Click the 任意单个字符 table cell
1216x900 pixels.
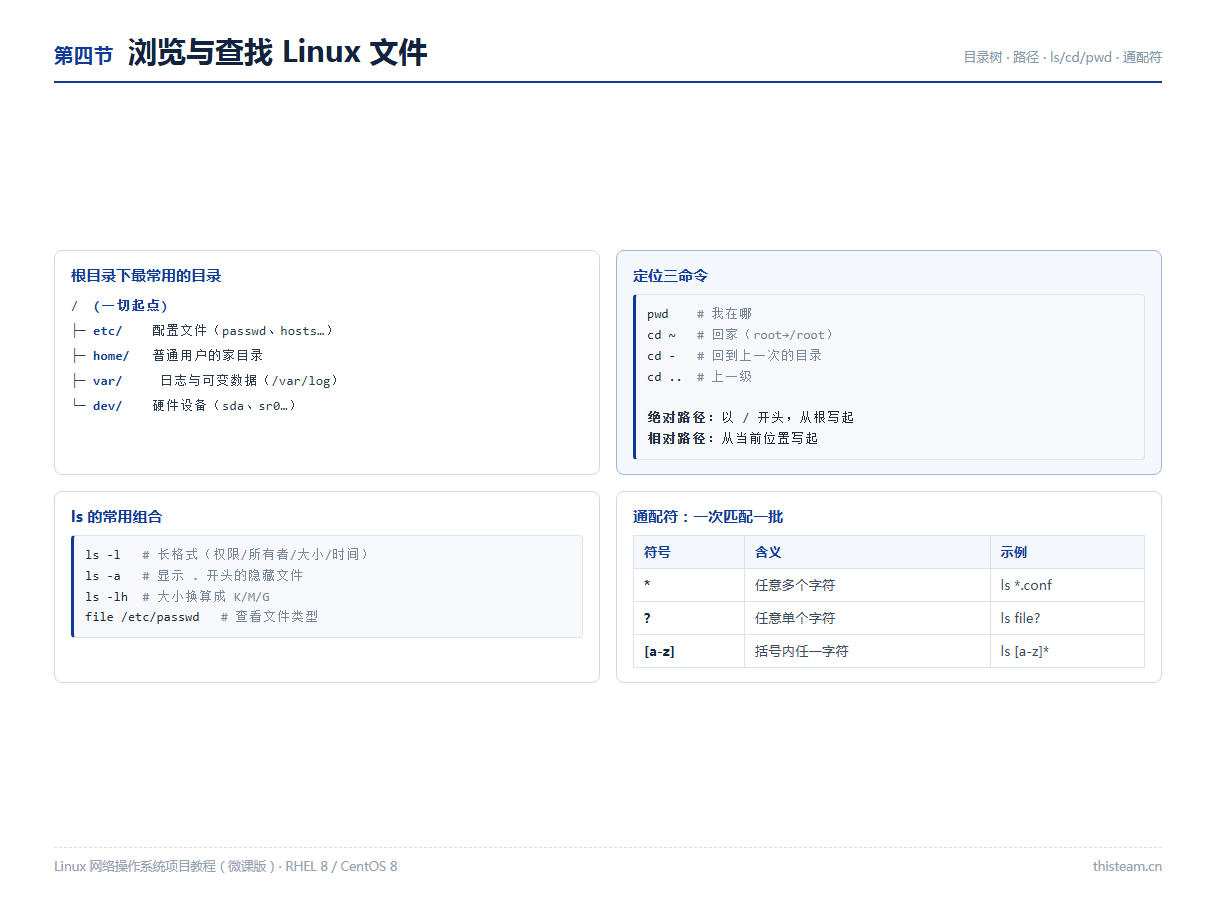pyautogui.click(x=867, y=618)
